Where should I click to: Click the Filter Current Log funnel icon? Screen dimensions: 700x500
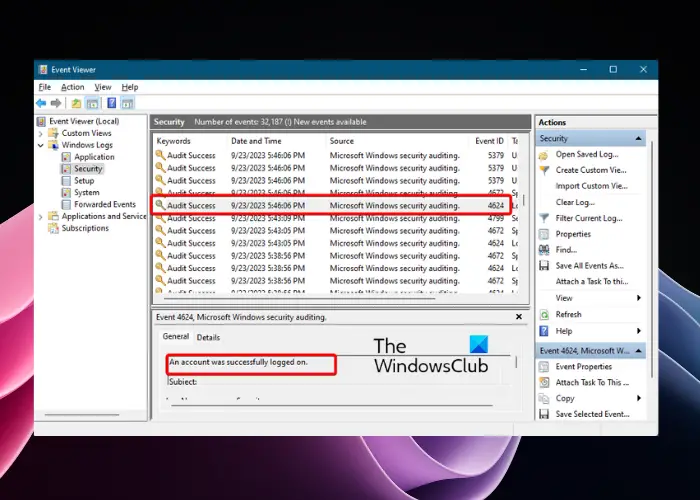pyautogui.click(x=544, y=218)
